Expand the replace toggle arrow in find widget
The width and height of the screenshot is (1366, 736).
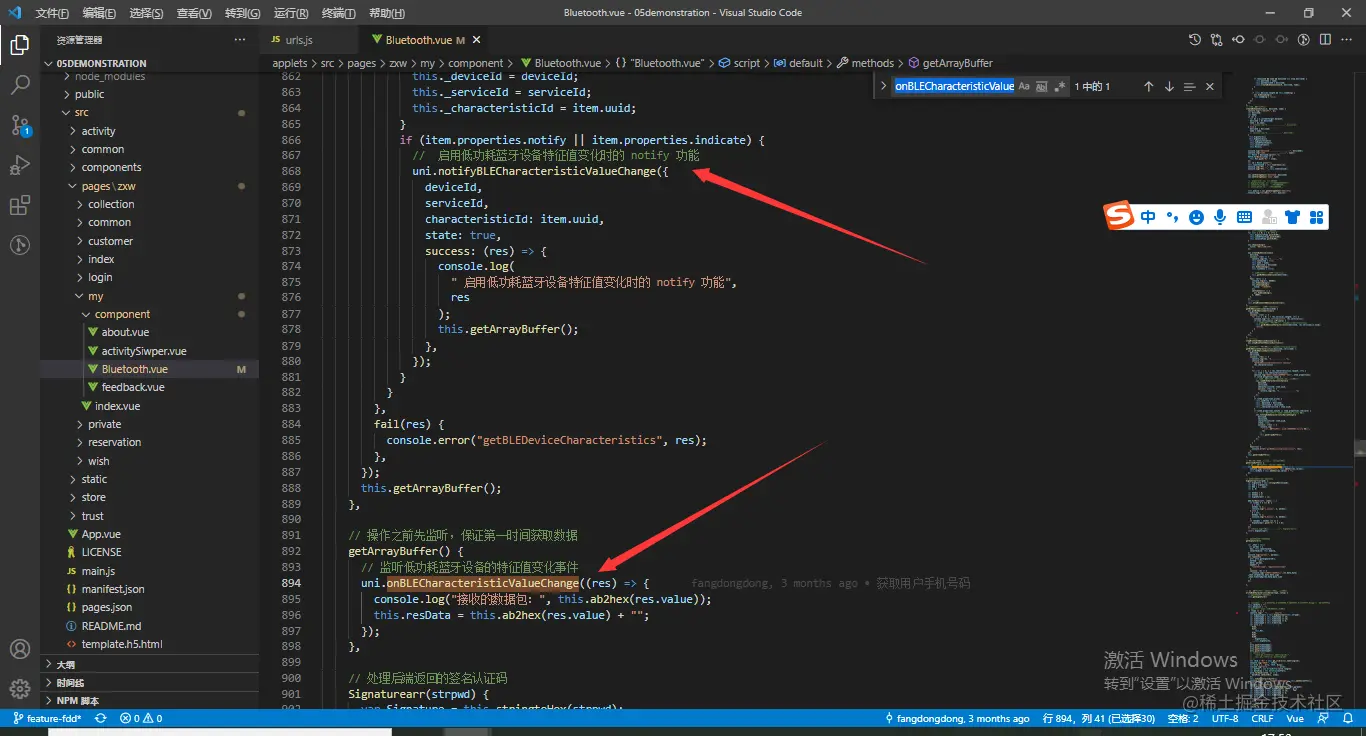[883, 87]
